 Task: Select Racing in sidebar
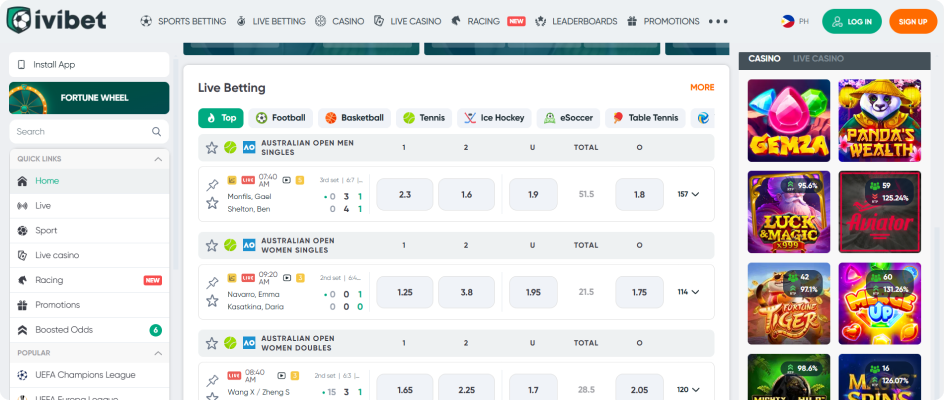pyautogui.click(x=89, y=280)
